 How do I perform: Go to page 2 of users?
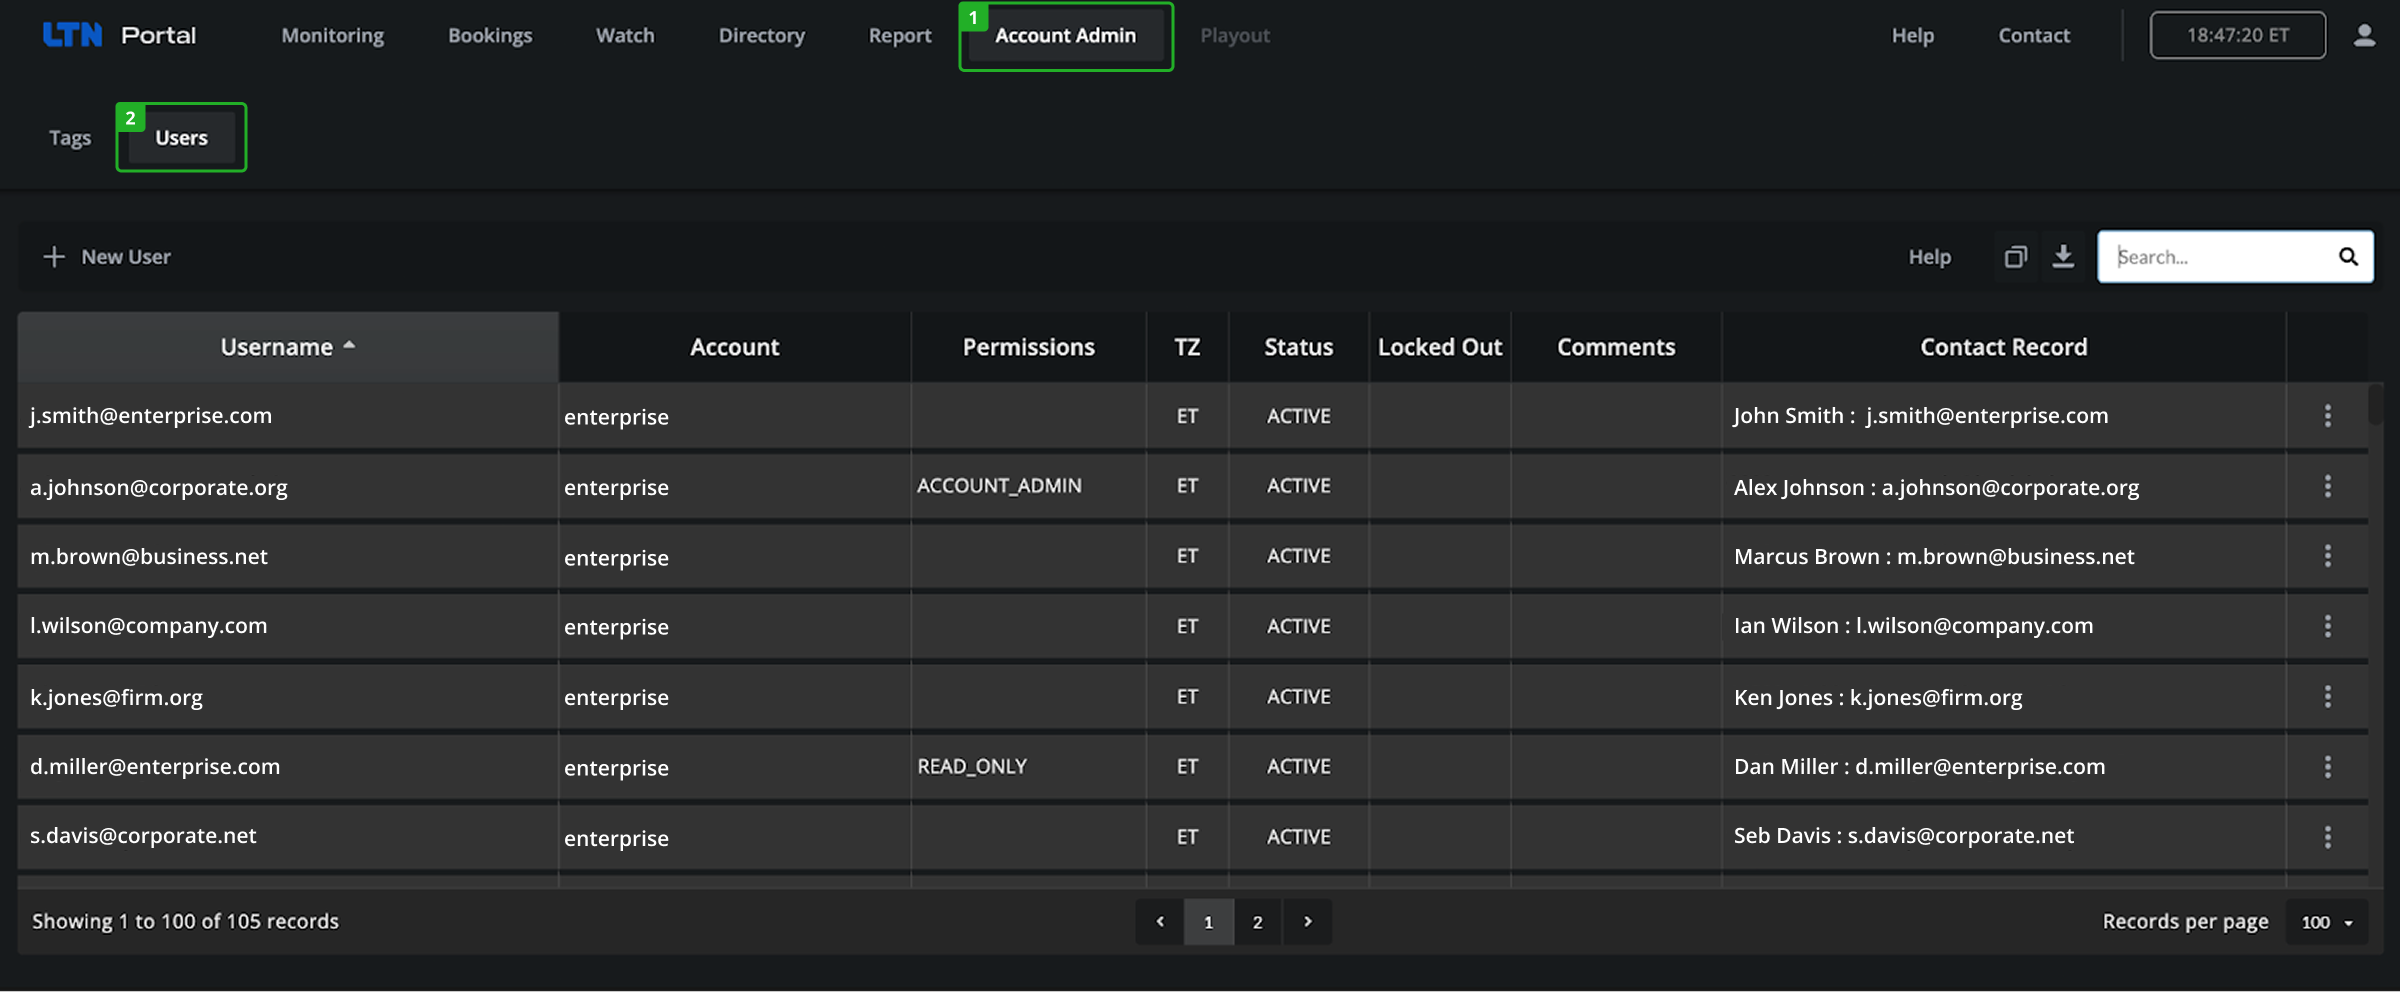click(x=1258, y=921)
